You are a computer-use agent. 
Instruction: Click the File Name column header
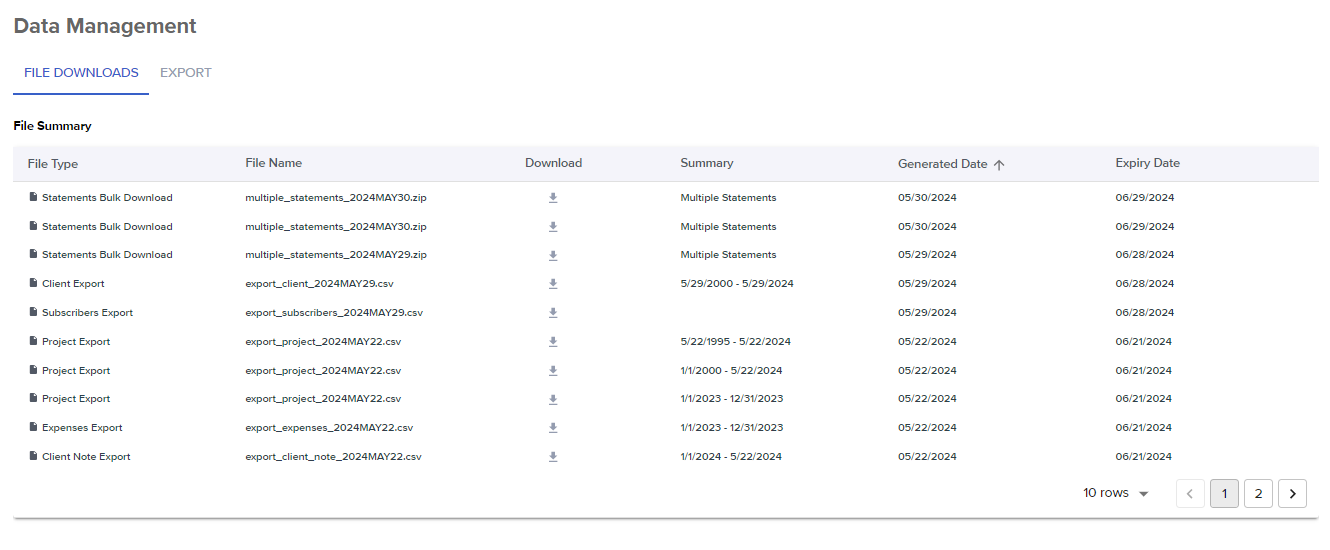point(273,163)
